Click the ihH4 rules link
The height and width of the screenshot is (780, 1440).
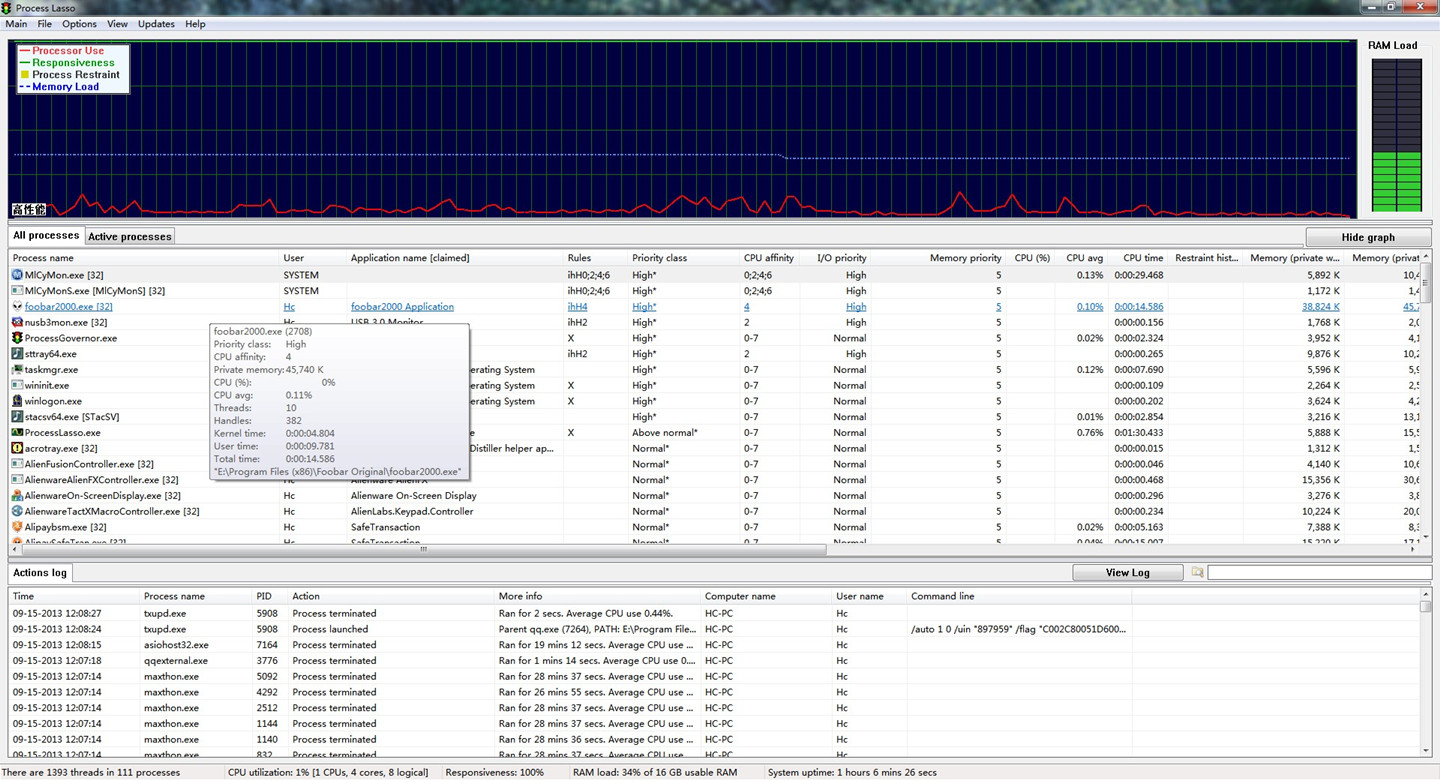click(x=577, y=307)
